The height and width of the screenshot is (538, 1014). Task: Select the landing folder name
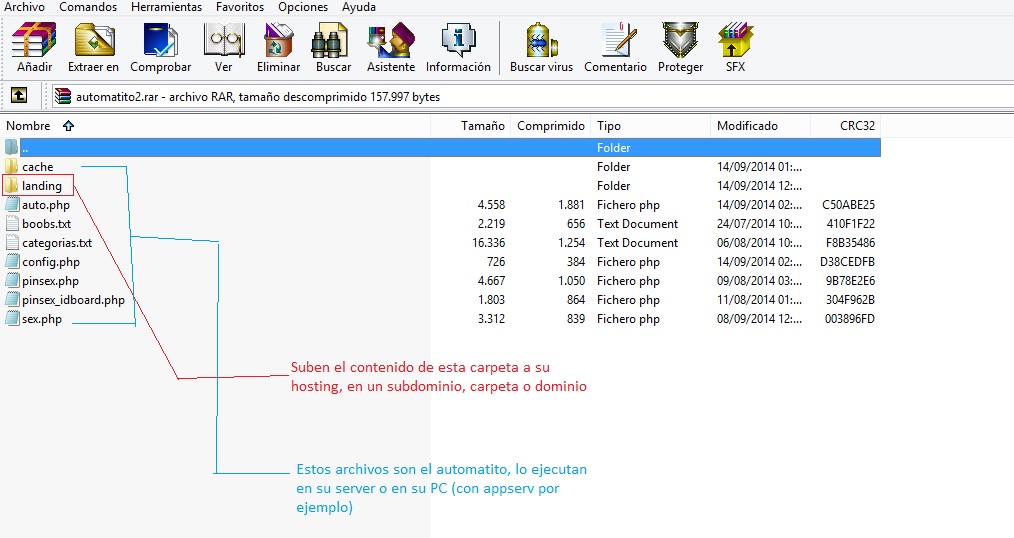[x=42, y=186]
